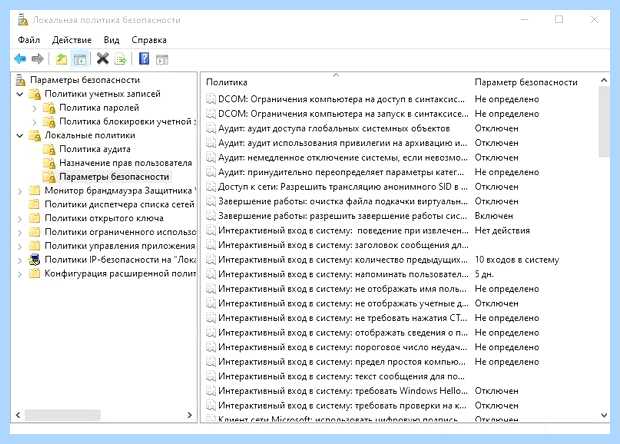Click the root 'Параметры безопасности' tree icon

coord(21,80)
